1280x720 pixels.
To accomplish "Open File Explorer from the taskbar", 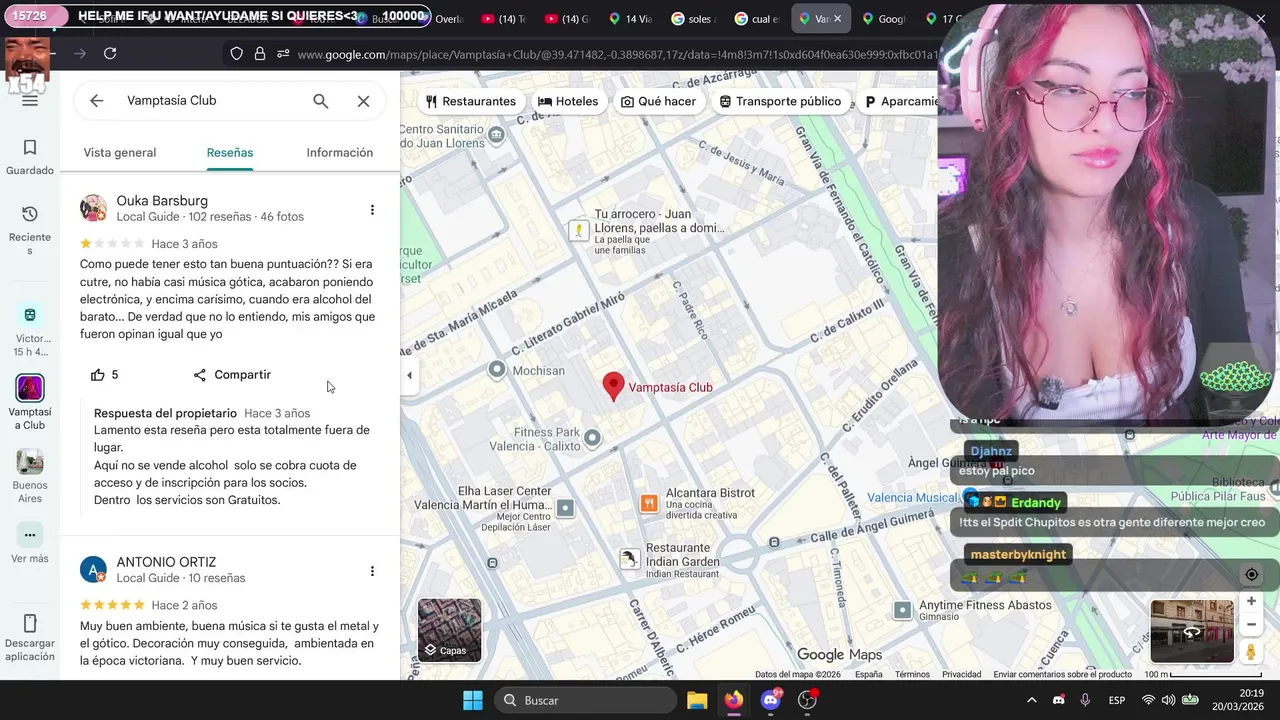I will click(x=697, y=700).
